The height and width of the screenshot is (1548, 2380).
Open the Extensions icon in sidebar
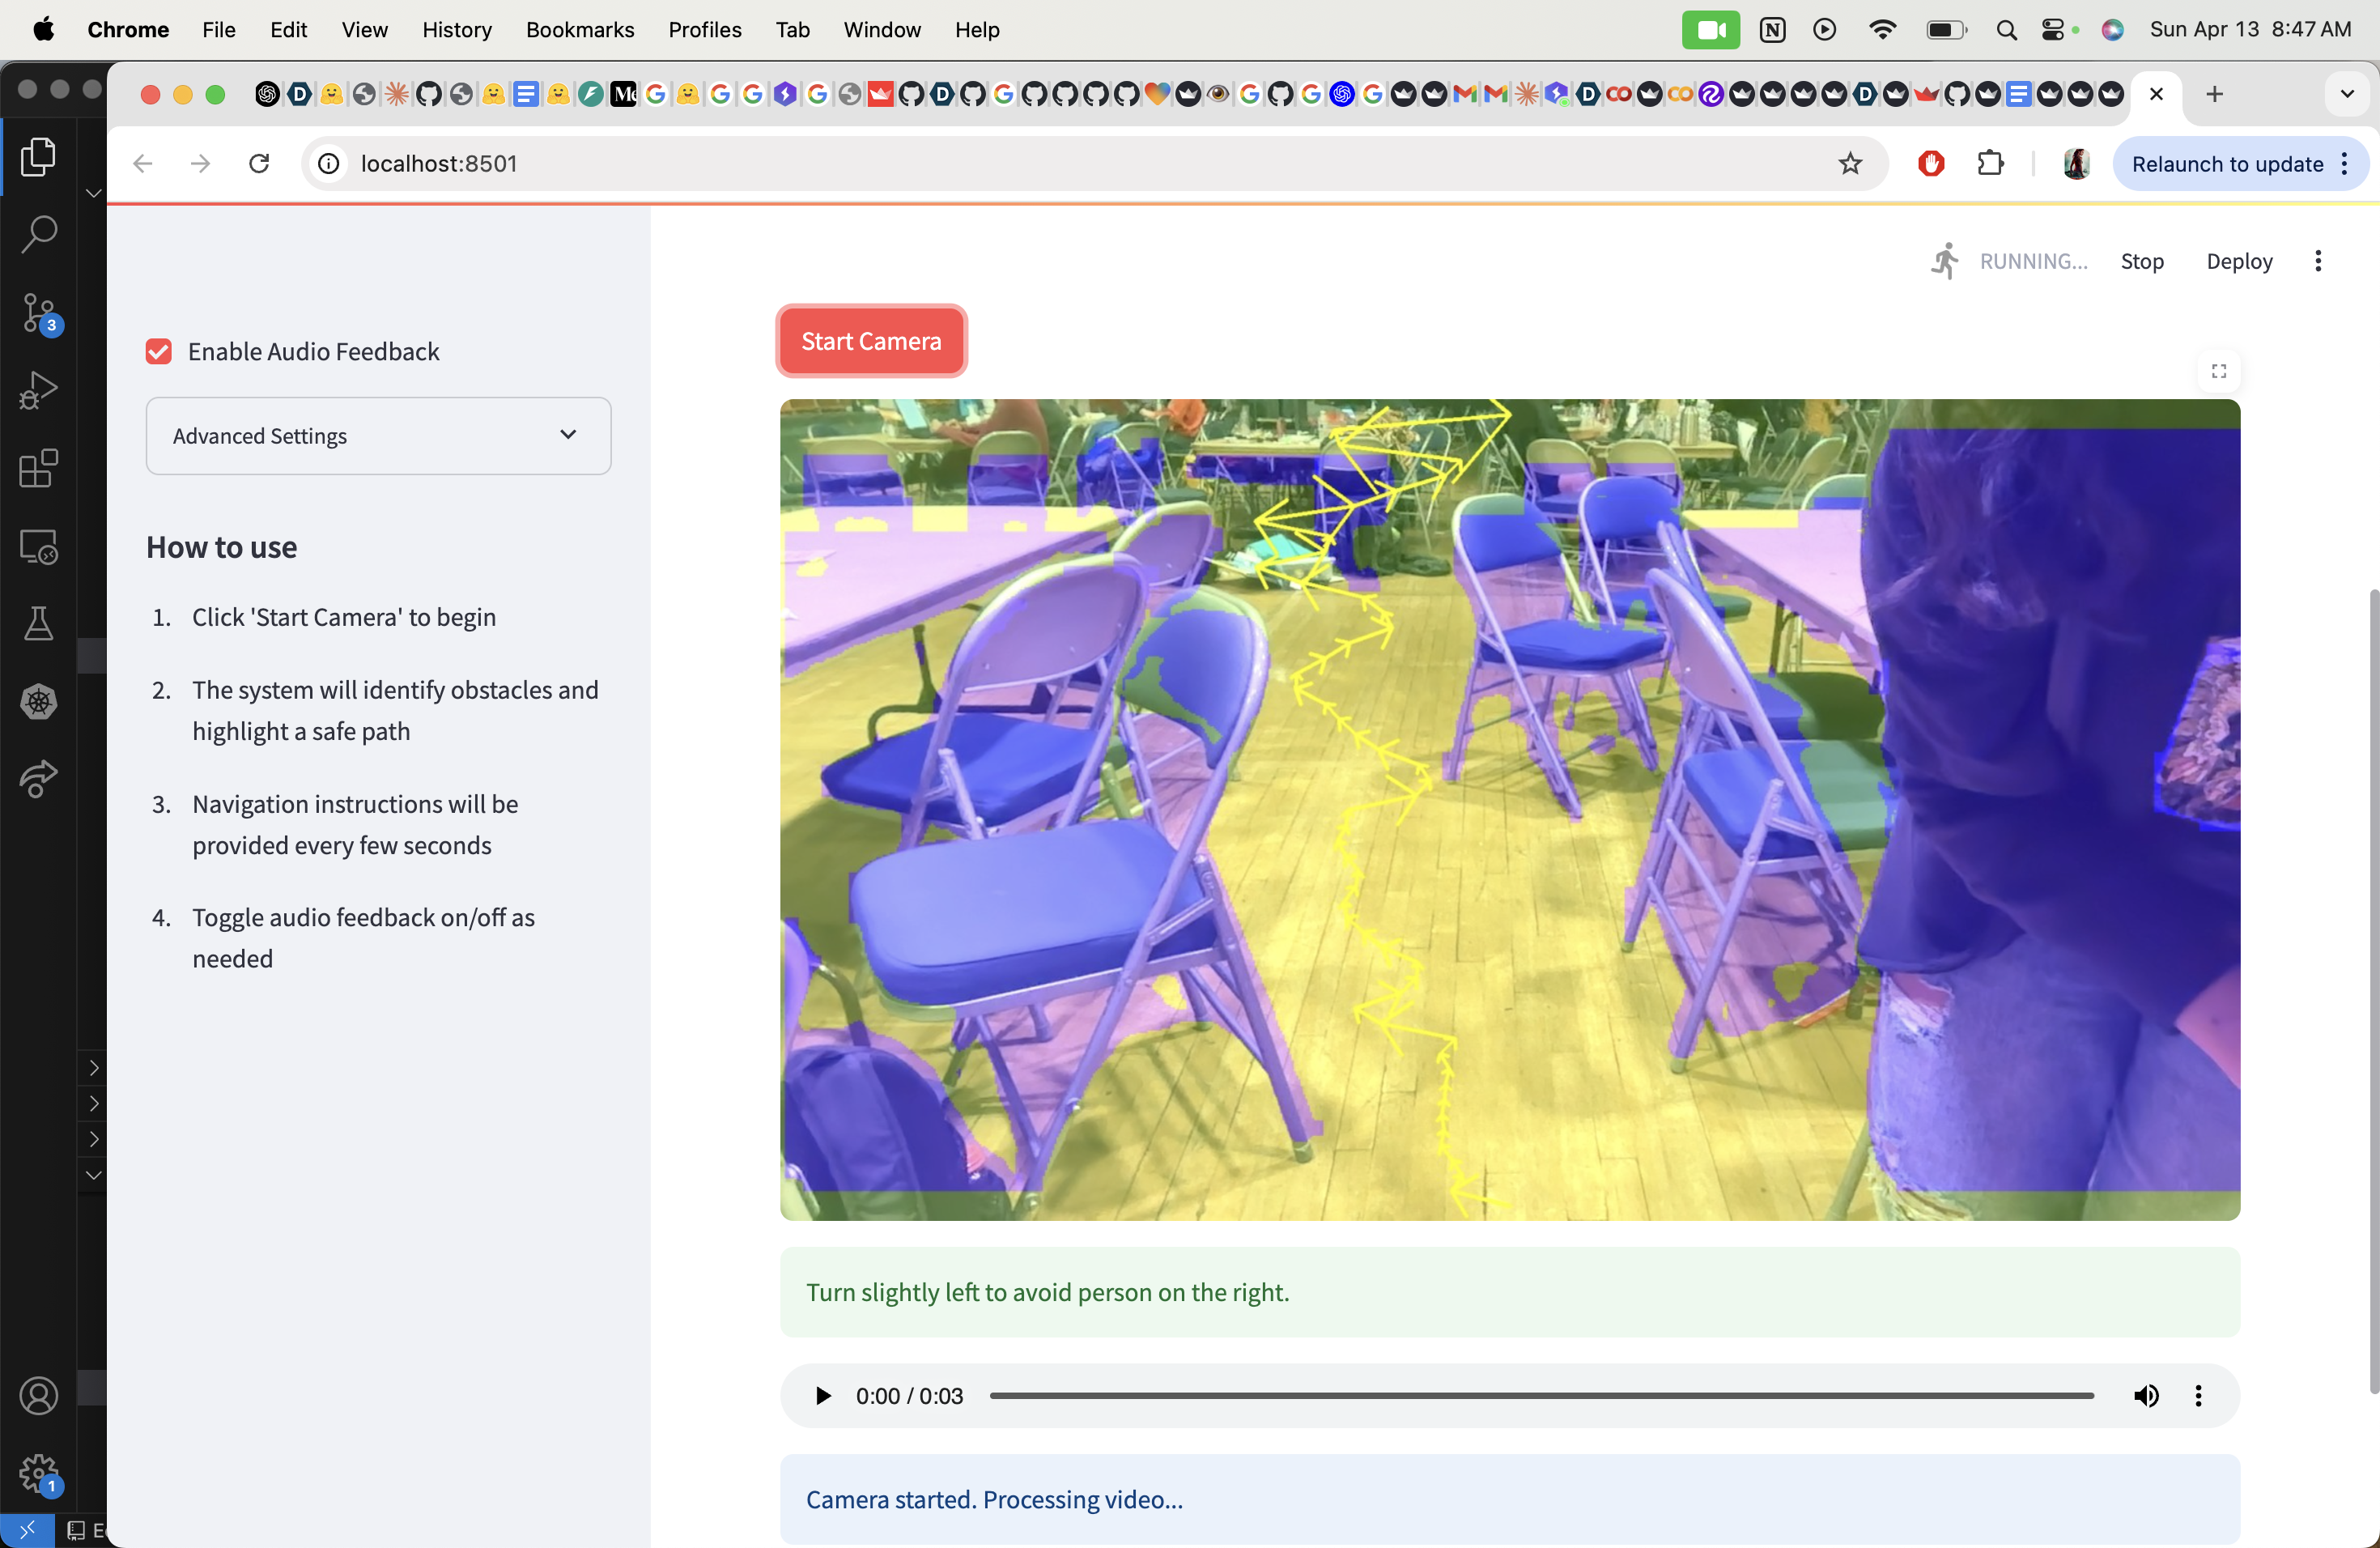coord(38,469)
